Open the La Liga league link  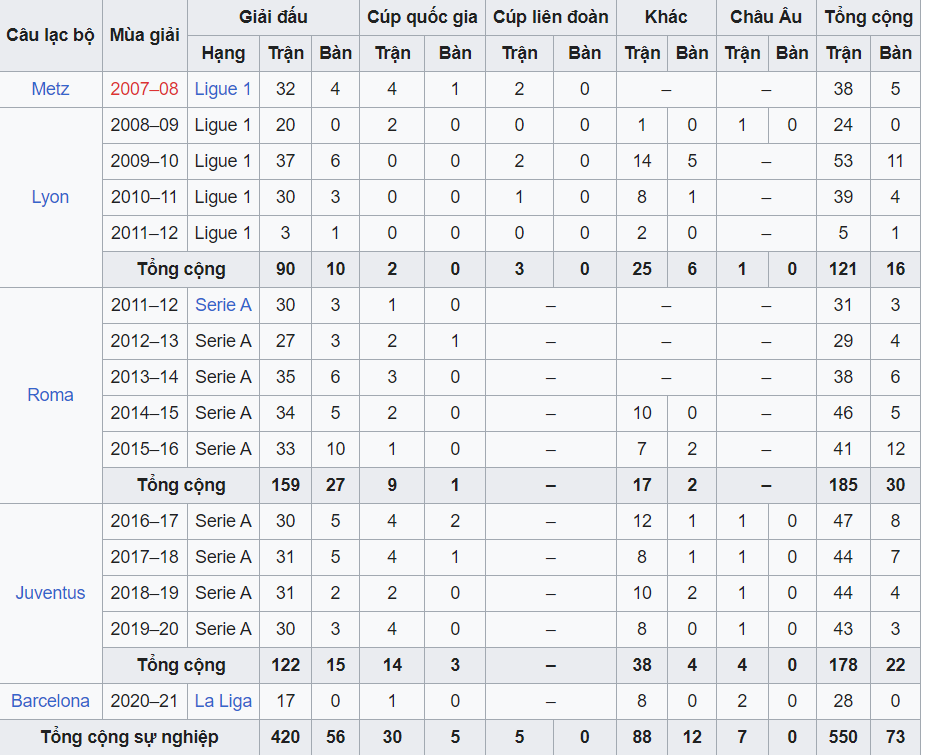click(223, 701)
